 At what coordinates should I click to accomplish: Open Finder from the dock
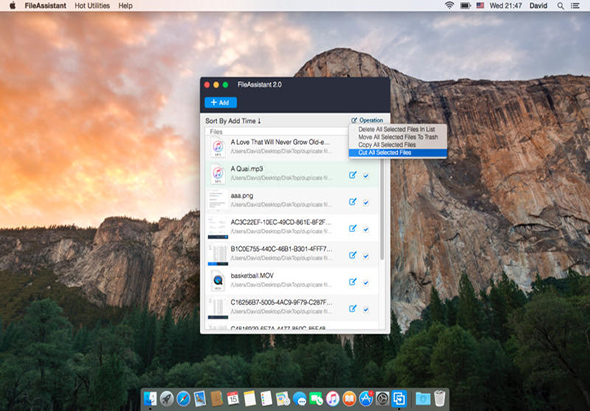pyautogui.click(x=150, y=399)
